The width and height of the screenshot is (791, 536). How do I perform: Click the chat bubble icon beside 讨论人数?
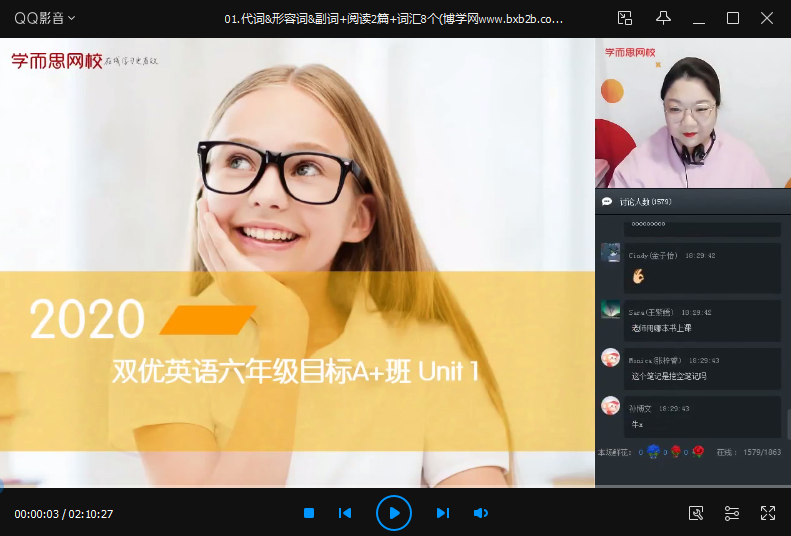(606, 201)
